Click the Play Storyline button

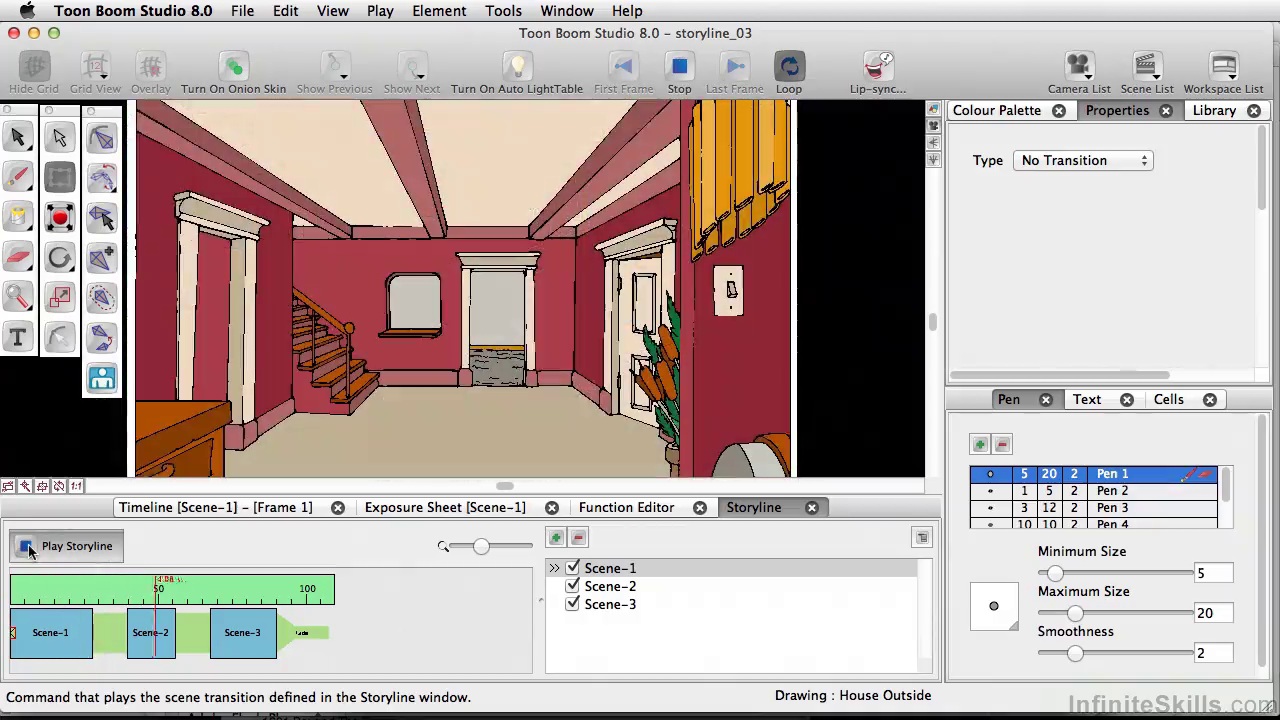pyautogui.click(x=66, y=546)
